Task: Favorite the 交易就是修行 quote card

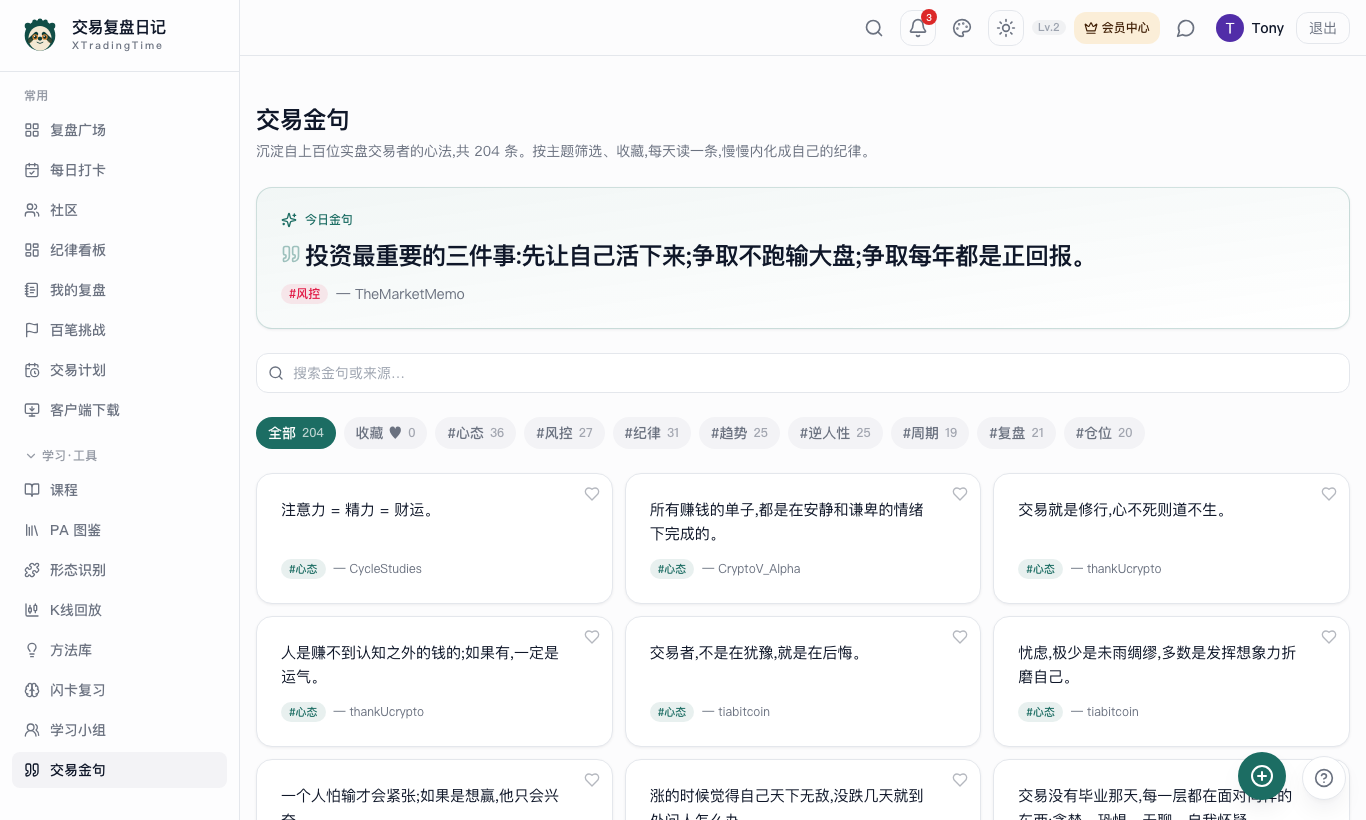Action: point(1329,494)
